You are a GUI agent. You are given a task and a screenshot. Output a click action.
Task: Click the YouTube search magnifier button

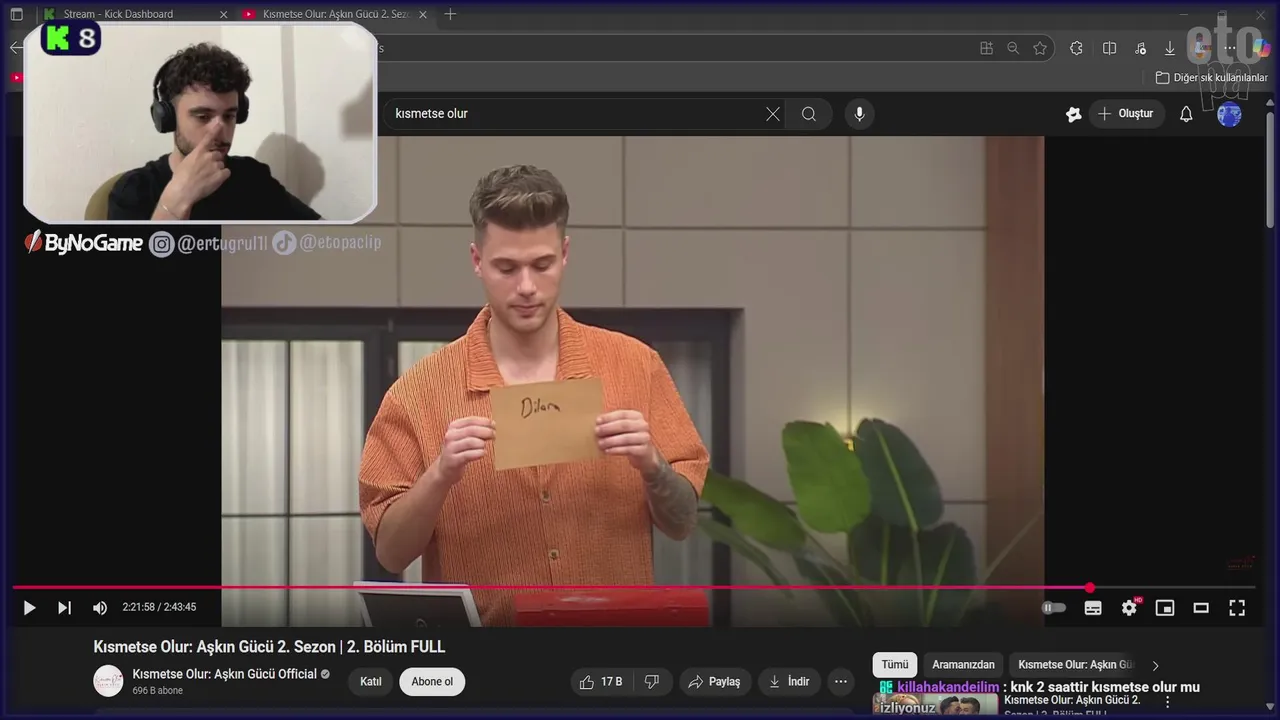pyautogui.click(x=809, y=114)
